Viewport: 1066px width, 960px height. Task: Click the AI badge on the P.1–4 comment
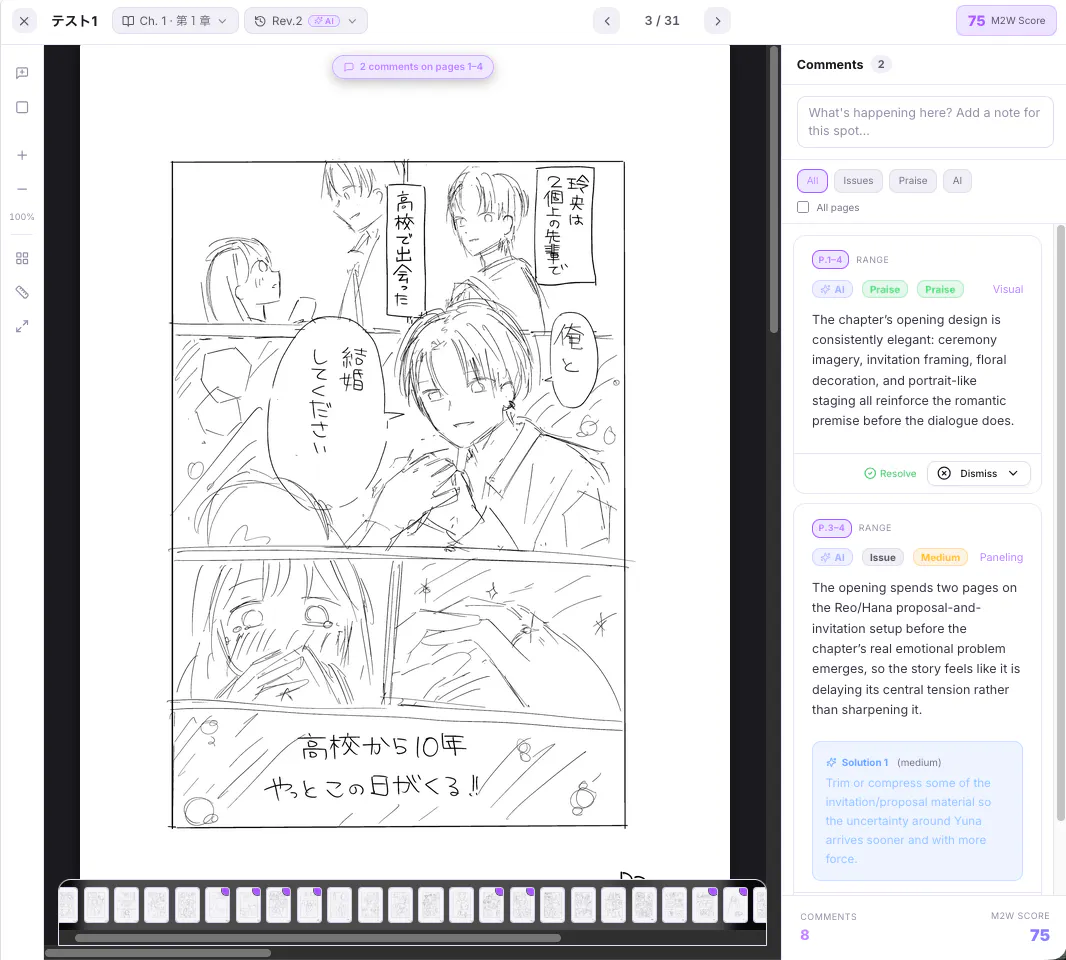pos(832,290)
